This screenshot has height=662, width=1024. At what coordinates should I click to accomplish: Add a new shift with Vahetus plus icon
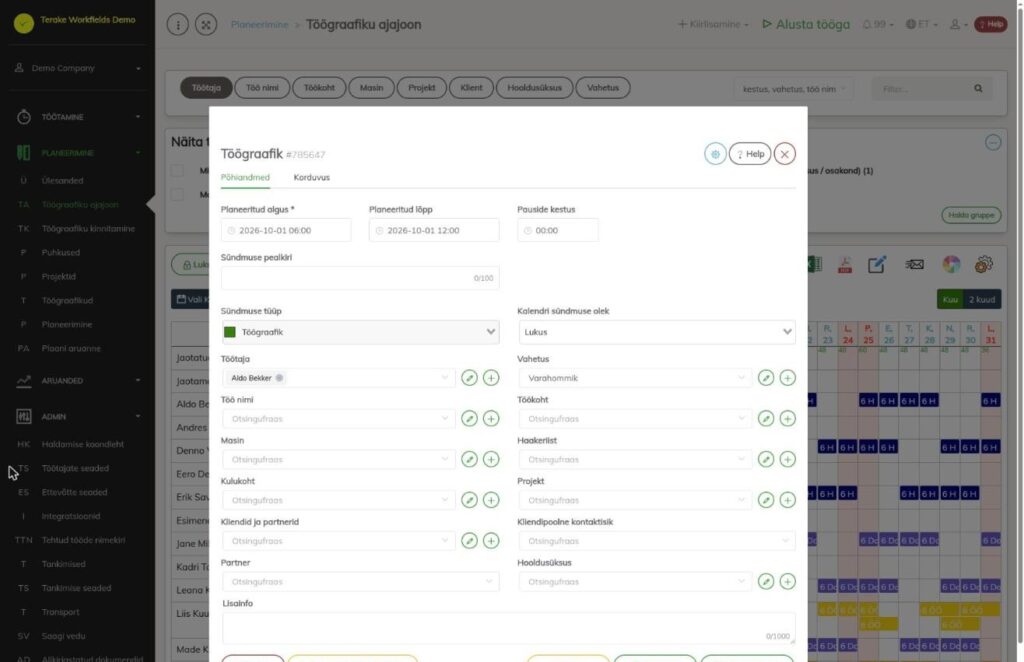(788, 378)
